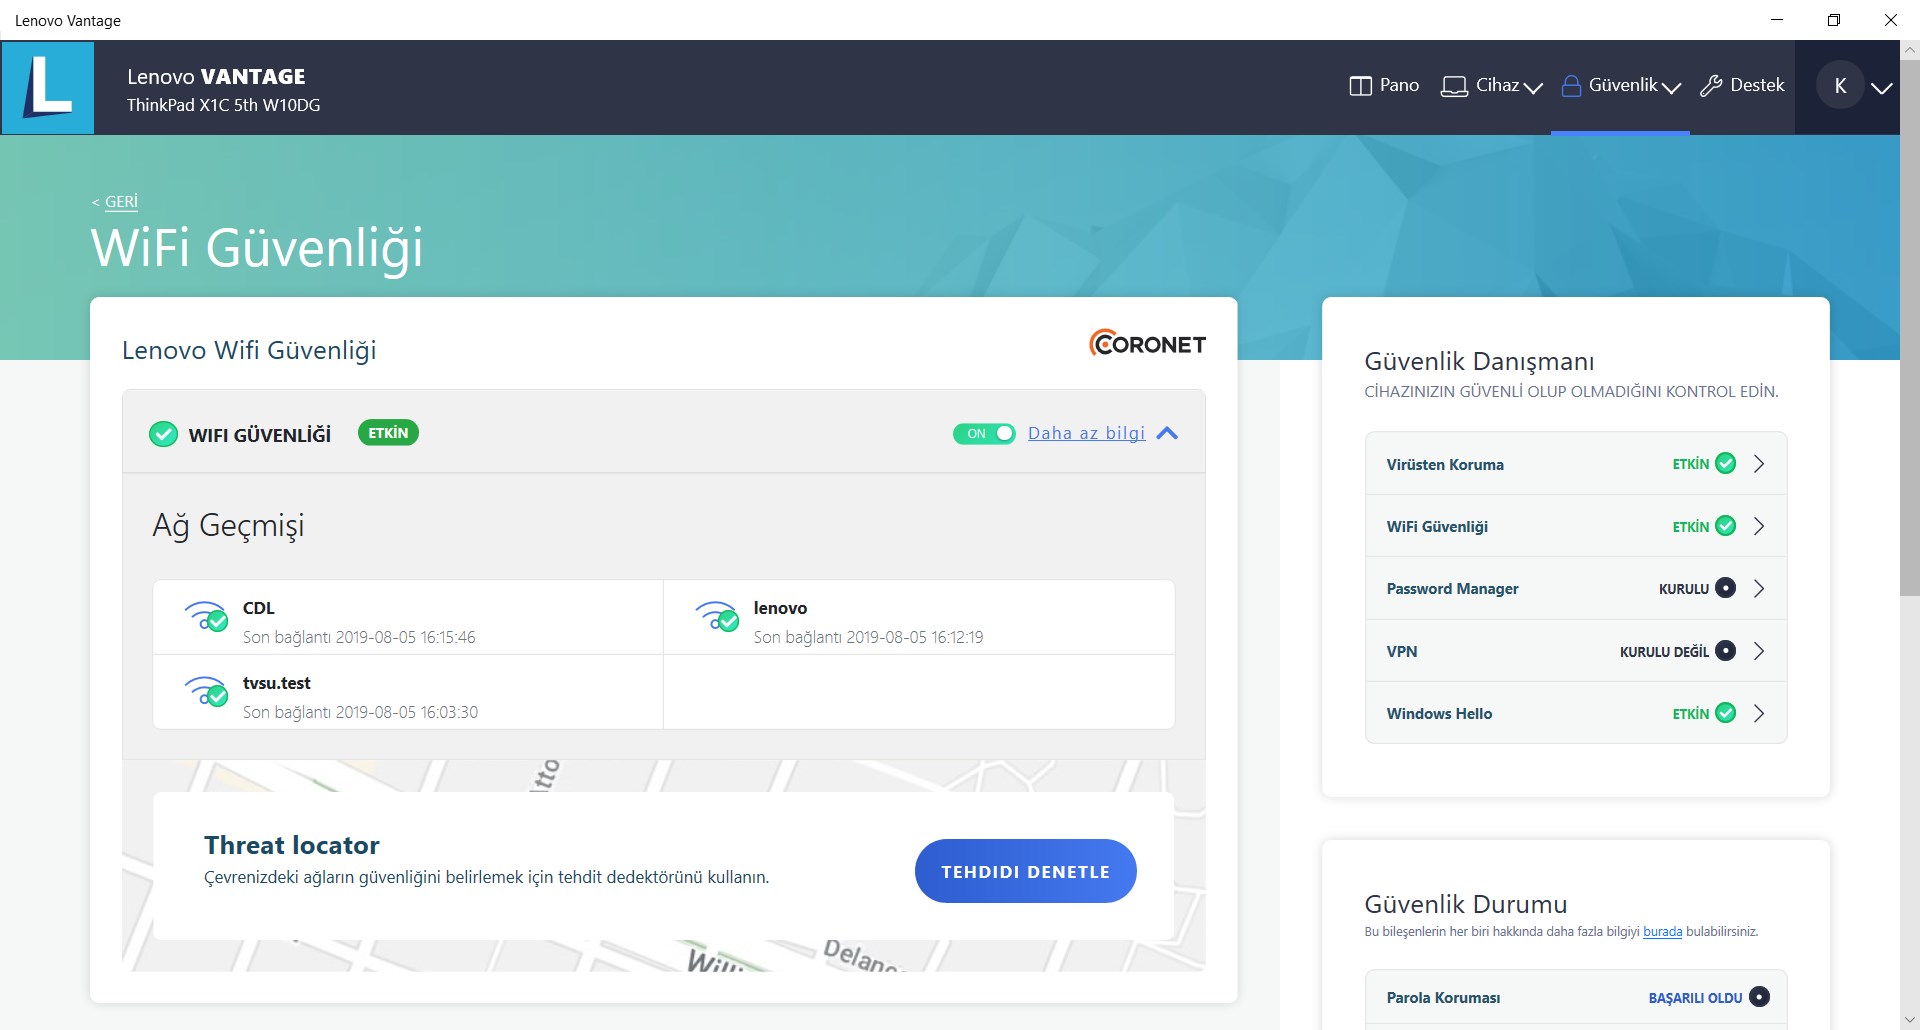Click the Virüsten Koruma green check icon
This screenshot has width=1920, height=1030.
click(x=1726, y=463)
